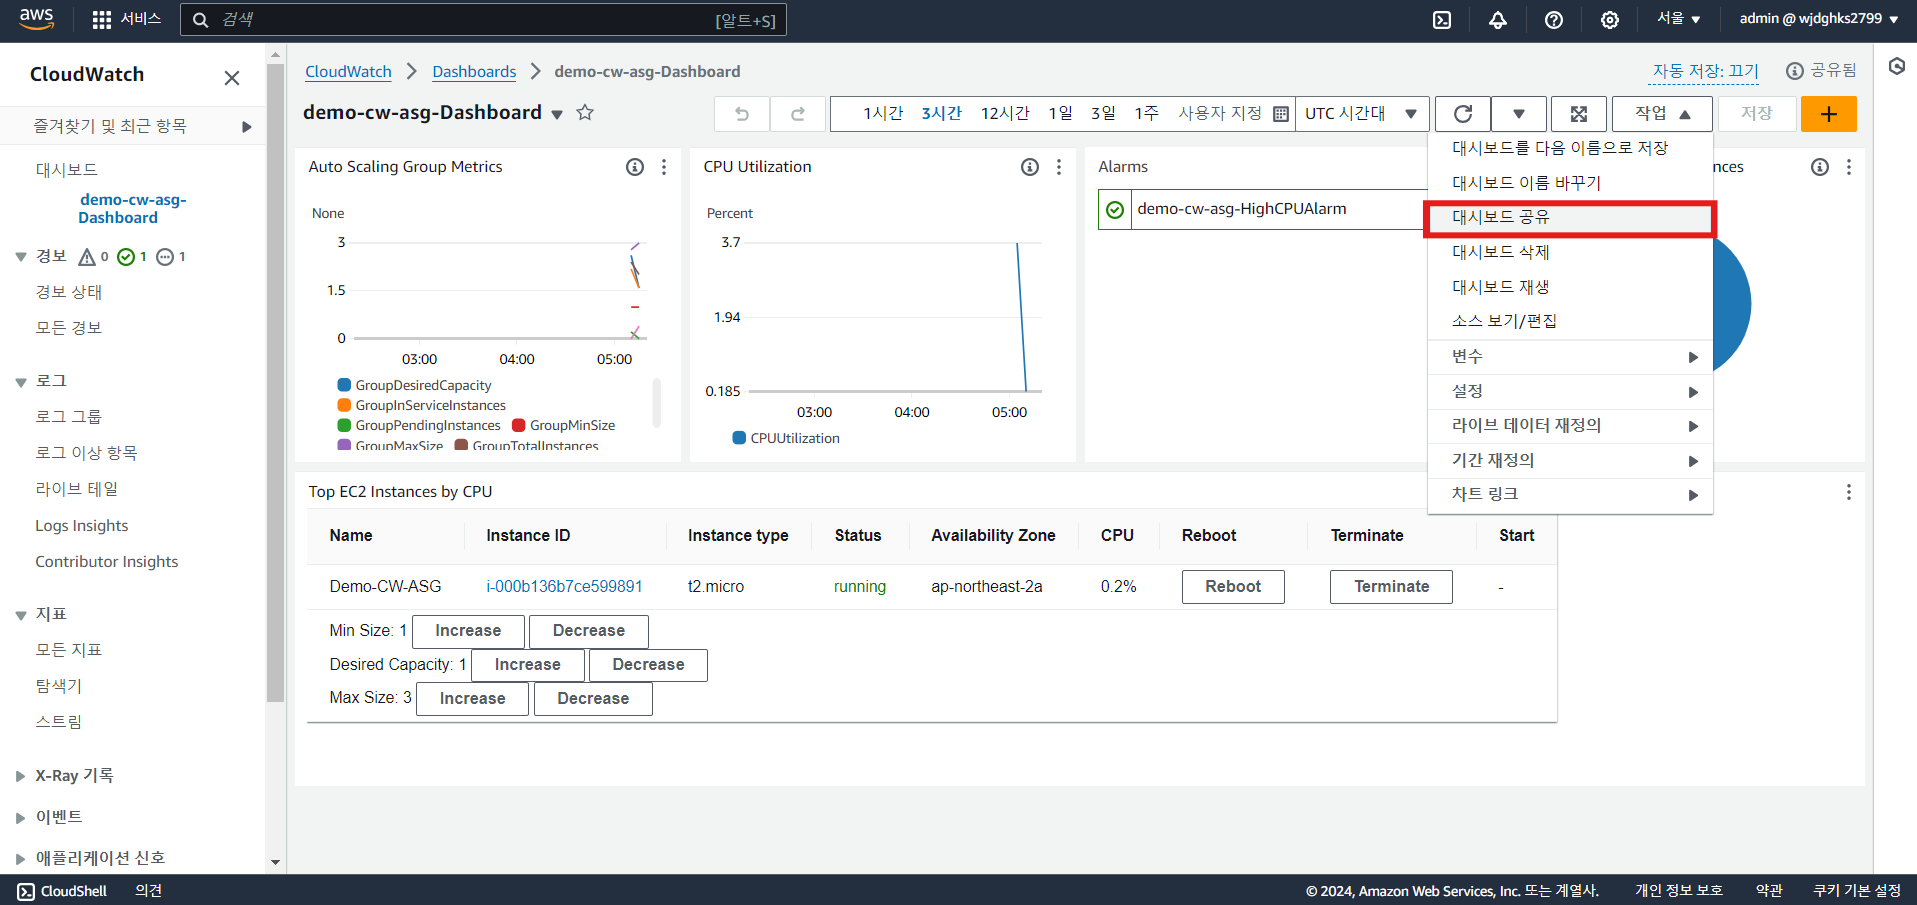Show info for Auto Scaling Group Metrics widget
The width and height of the screenshot is (1917, 905).
point(635,167)
